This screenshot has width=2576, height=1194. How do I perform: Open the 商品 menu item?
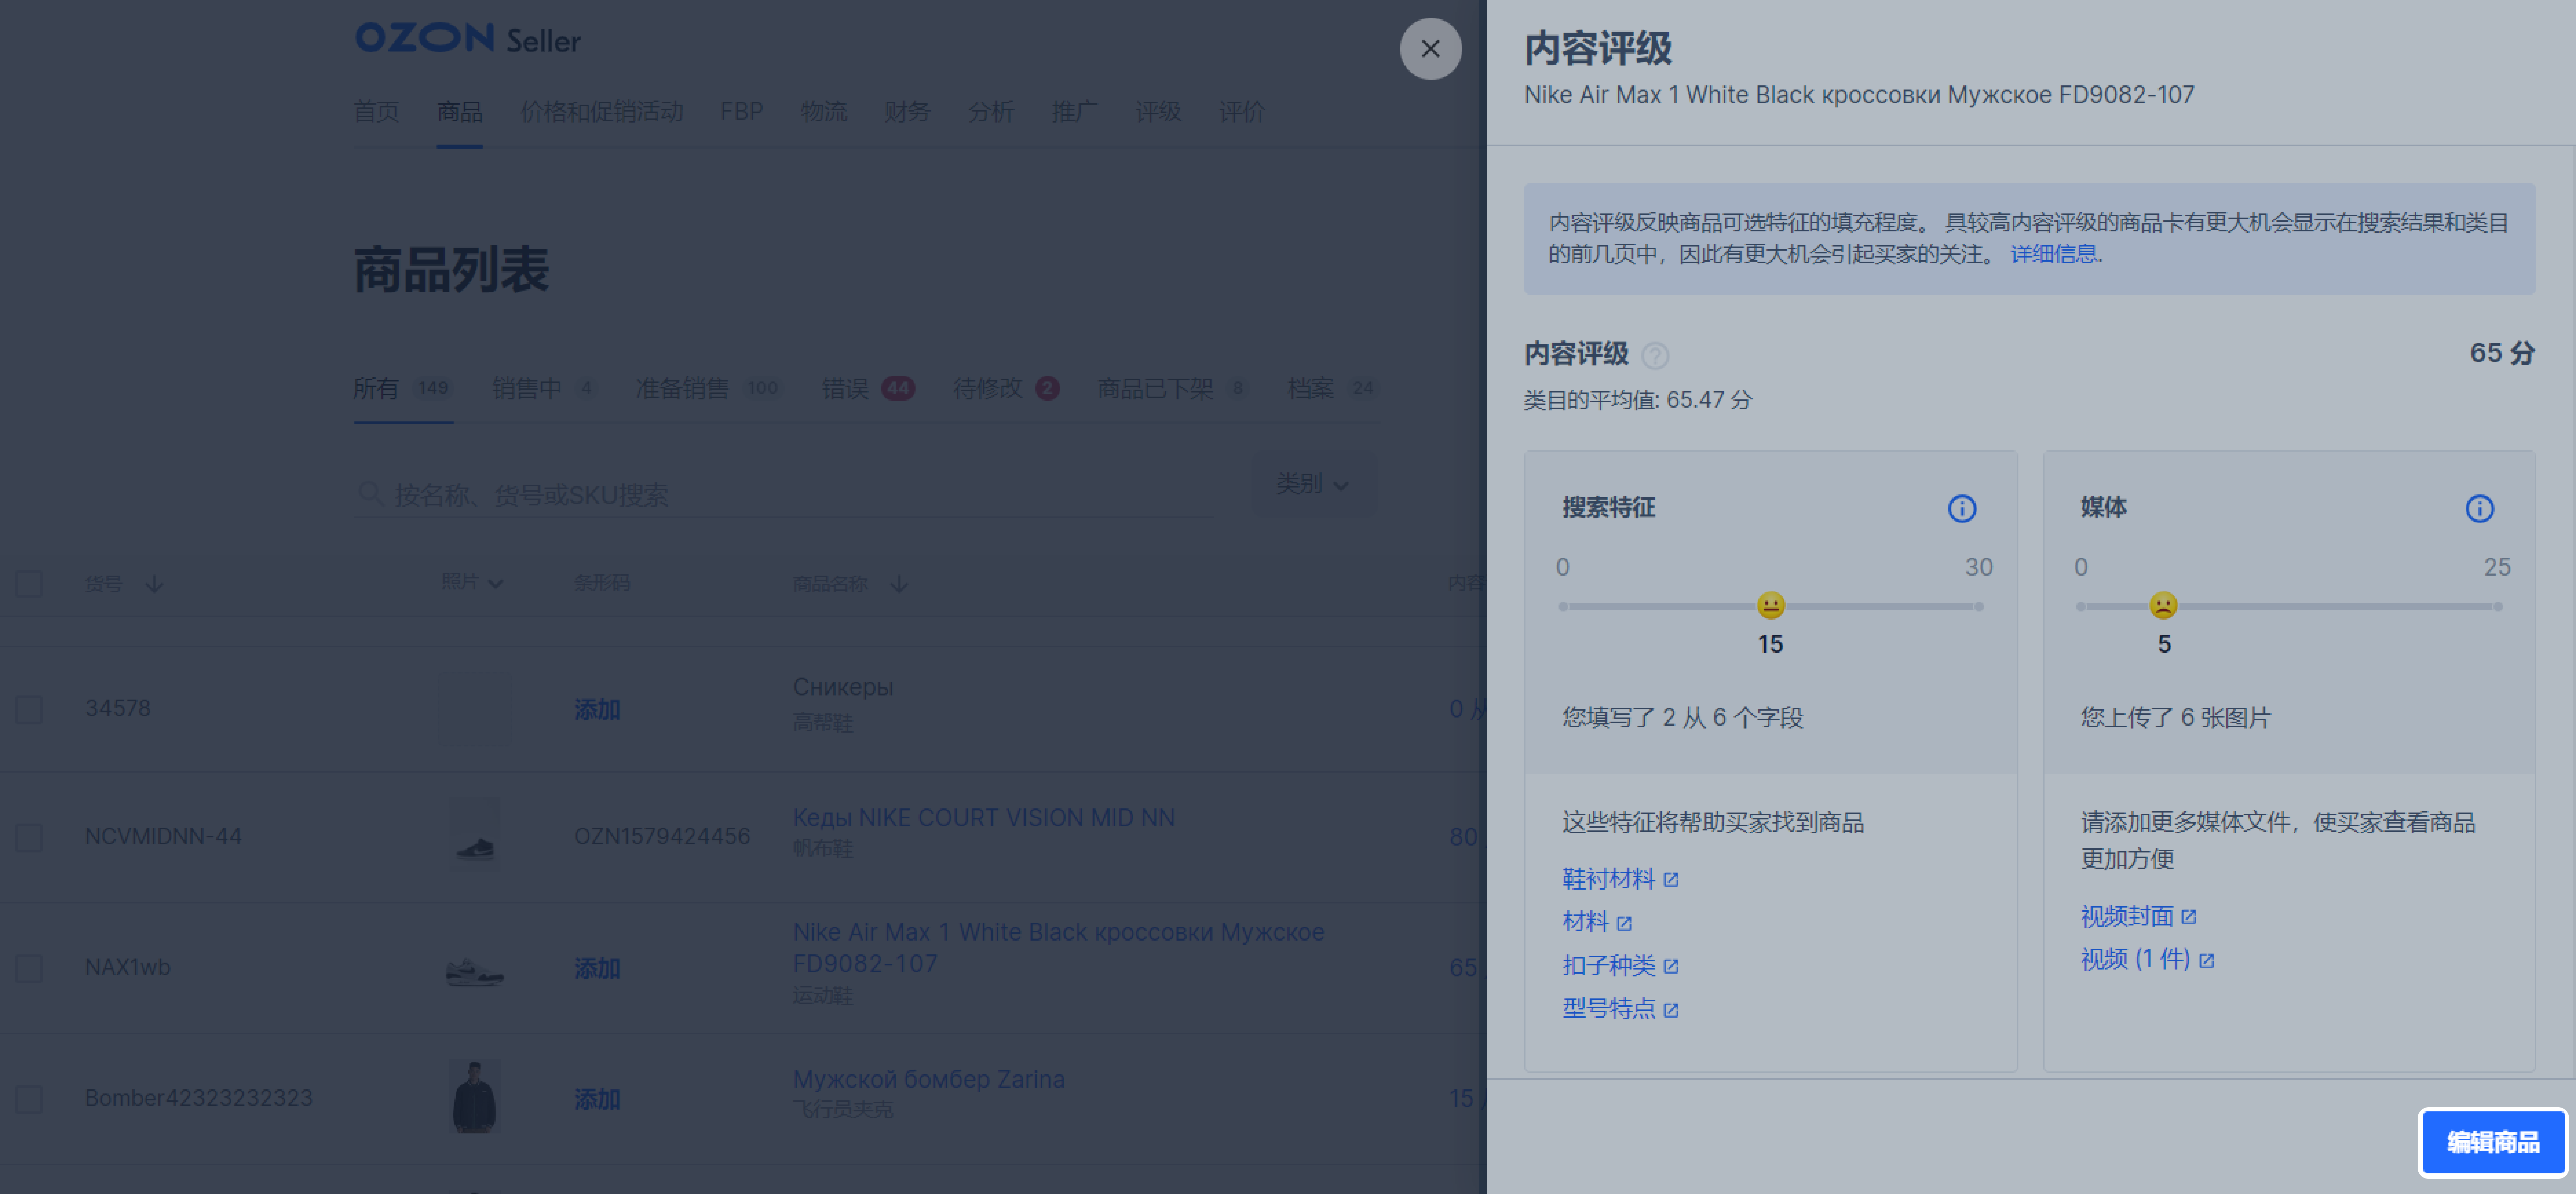459,112
